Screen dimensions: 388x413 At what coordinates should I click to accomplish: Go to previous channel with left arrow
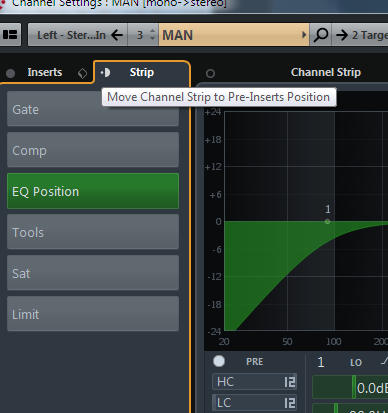[x=117, y=35]
